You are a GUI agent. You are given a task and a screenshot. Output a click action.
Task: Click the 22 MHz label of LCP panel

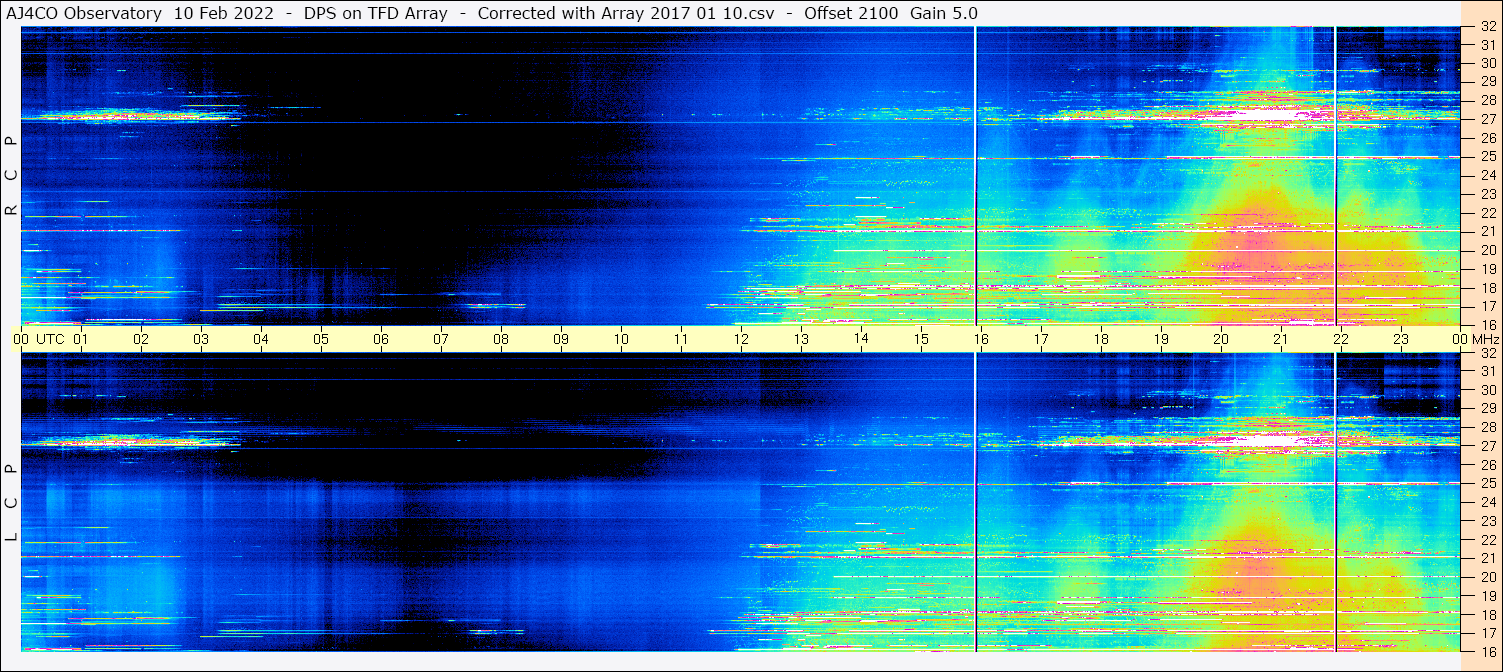pyautogui.click(x=1487, y=540)
